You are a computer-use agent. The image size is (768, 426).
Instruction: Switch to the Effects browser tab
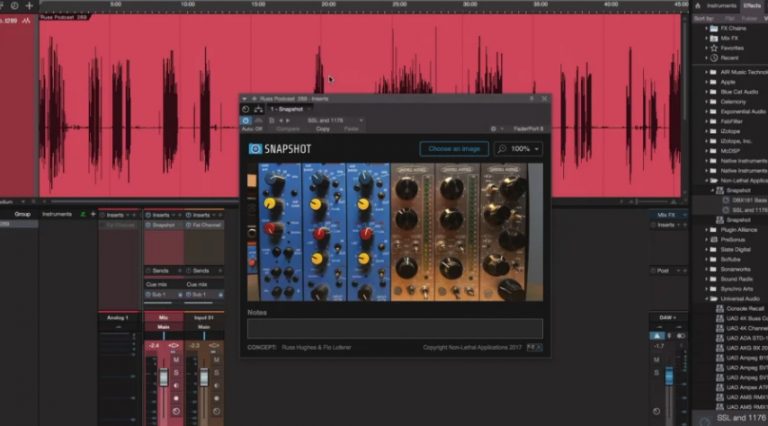[752, 6]
